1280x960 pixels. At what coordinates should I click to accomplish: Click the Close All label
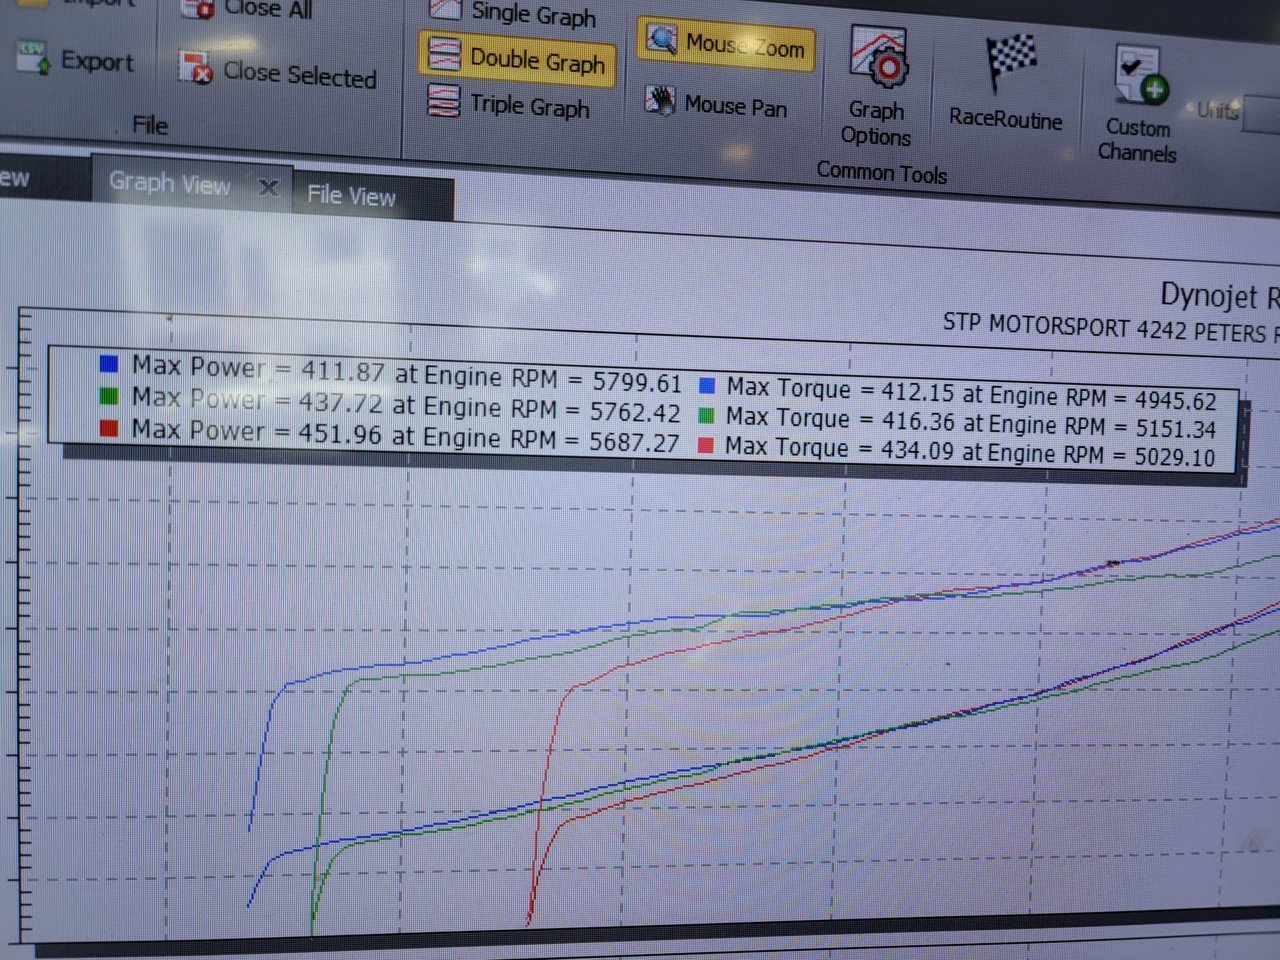pos(268,10)
